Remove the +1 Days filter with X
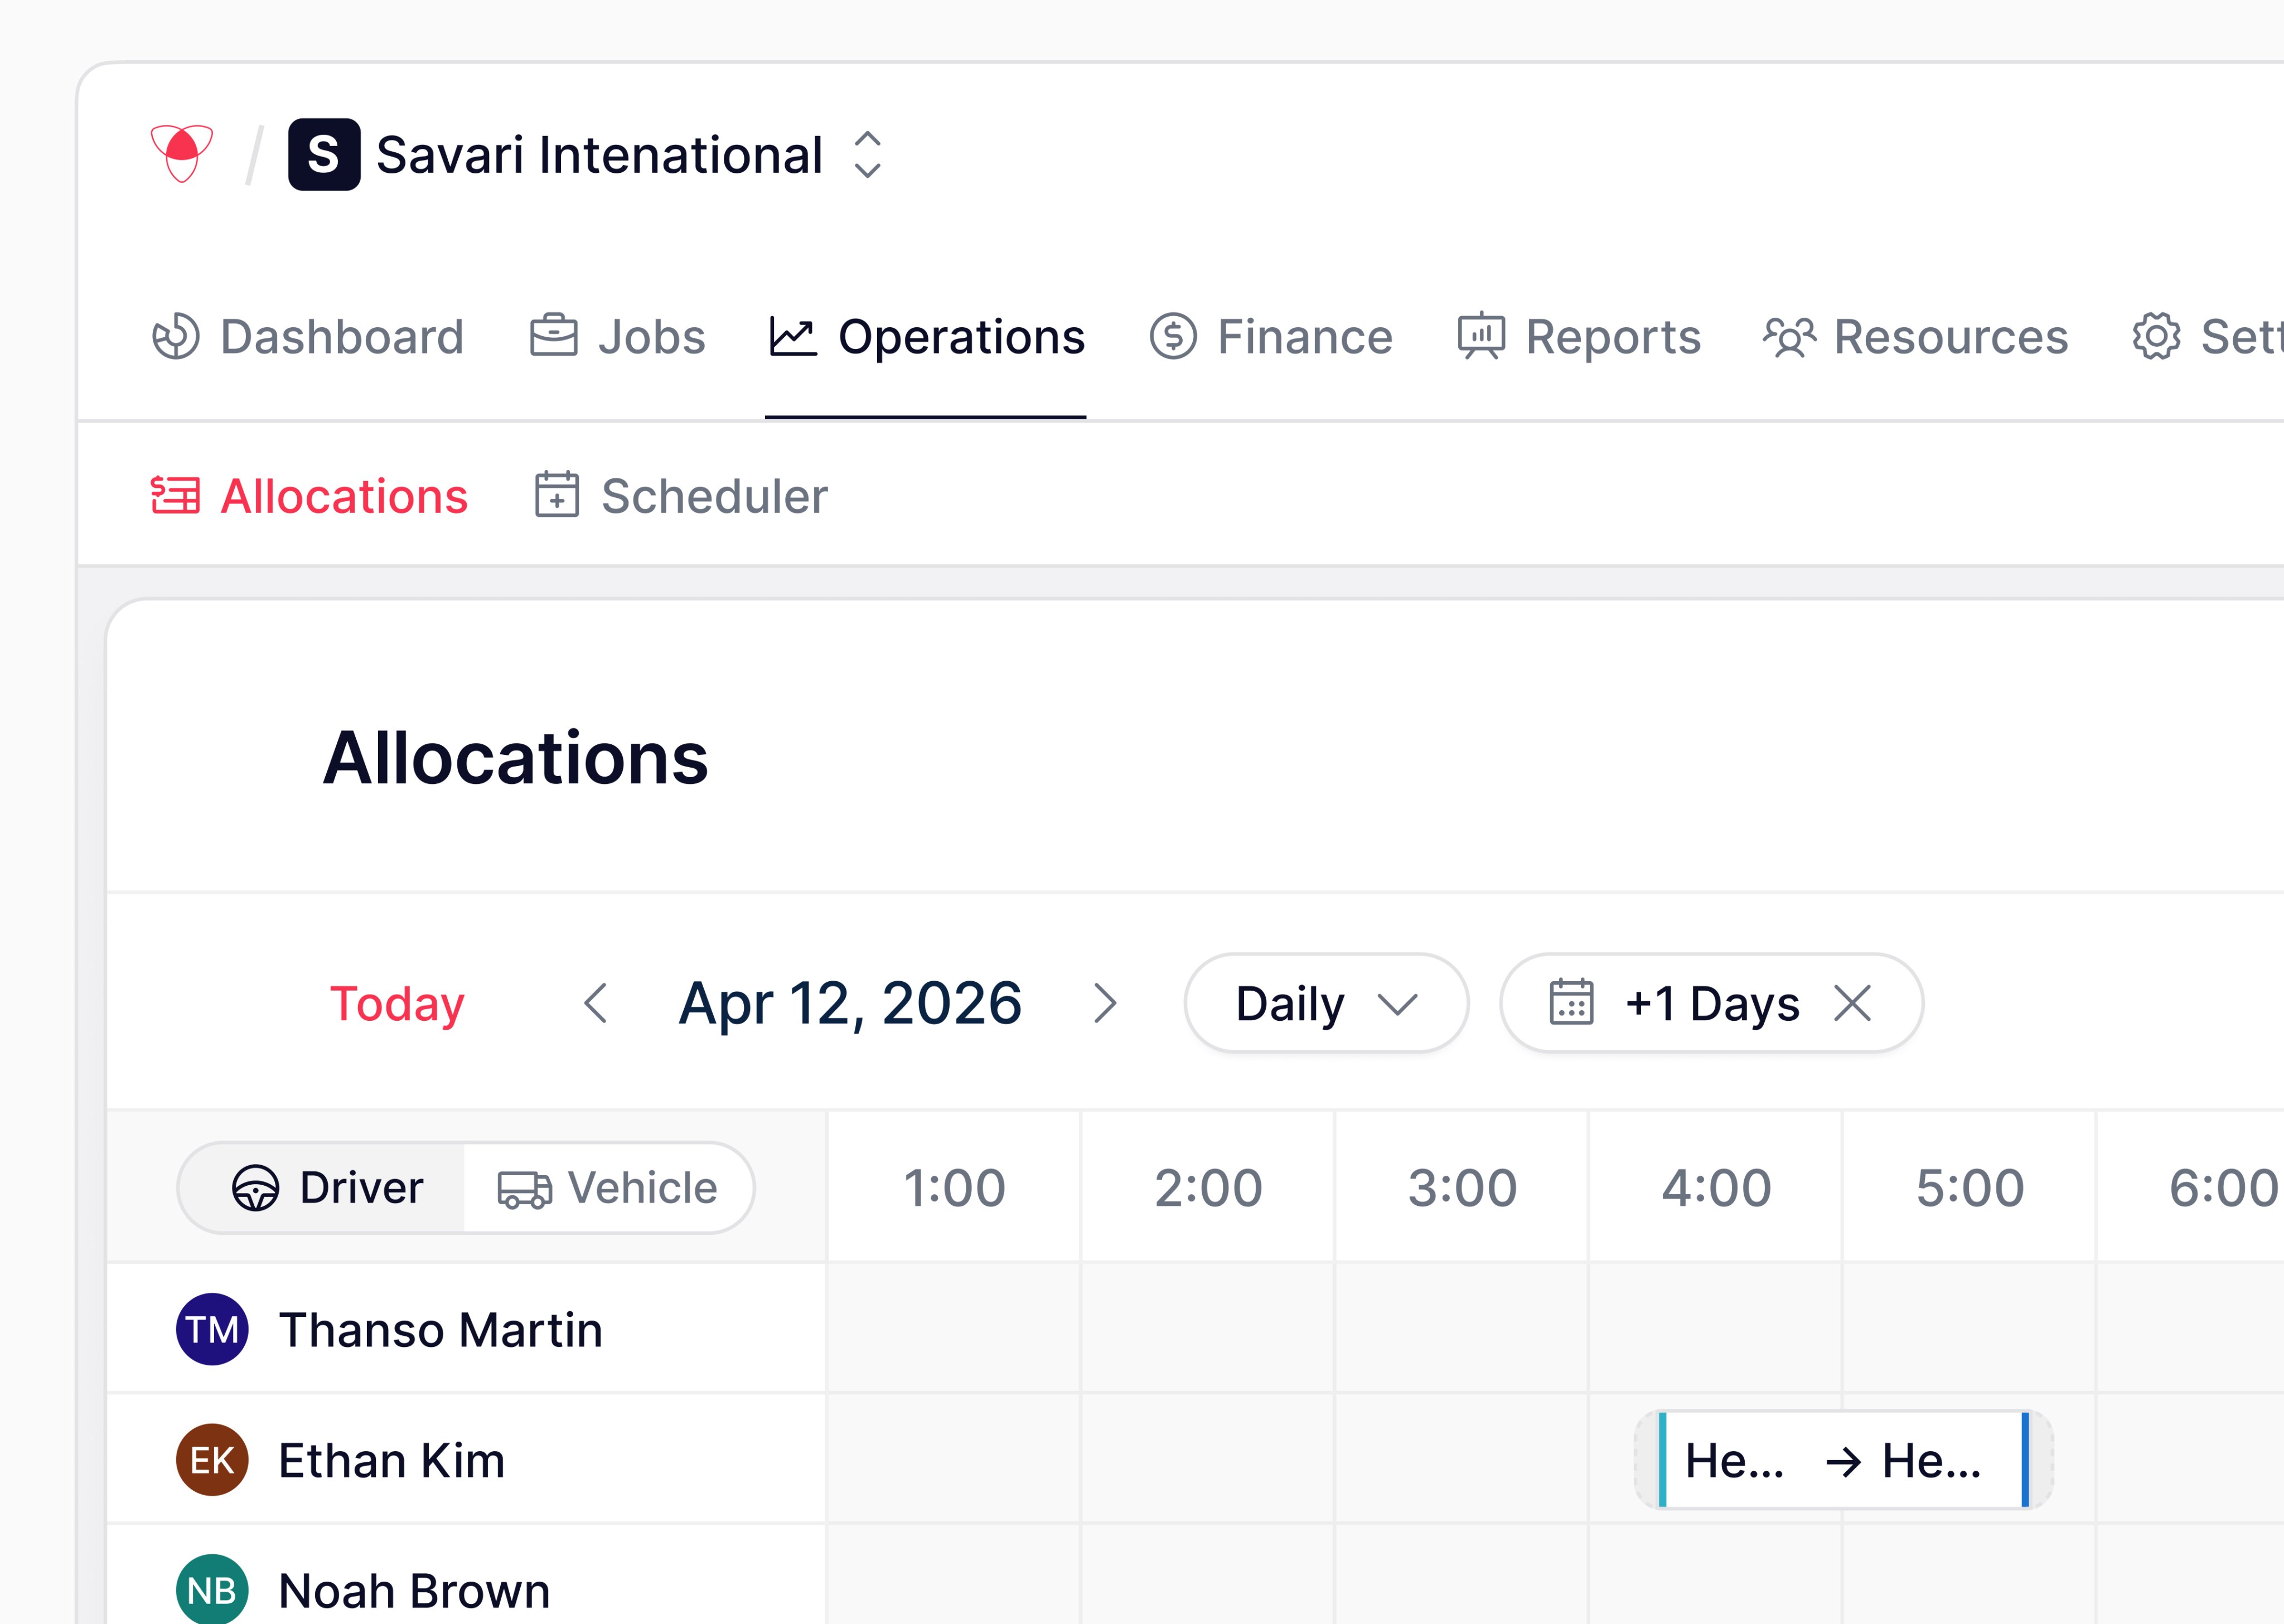The height and width of the screenshot is (1624, 2284). coord(1852,1003)
